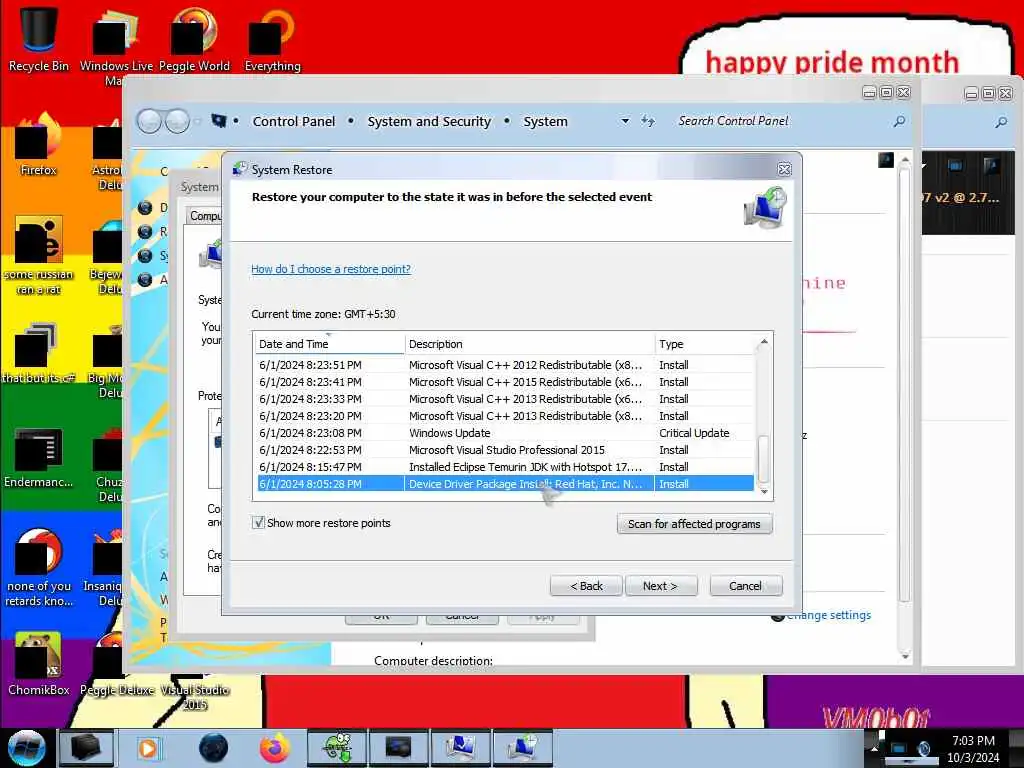Select restore point at 8:23:51 PM
This screenshot has height=768, width=1024.
(x=504, y=365)
